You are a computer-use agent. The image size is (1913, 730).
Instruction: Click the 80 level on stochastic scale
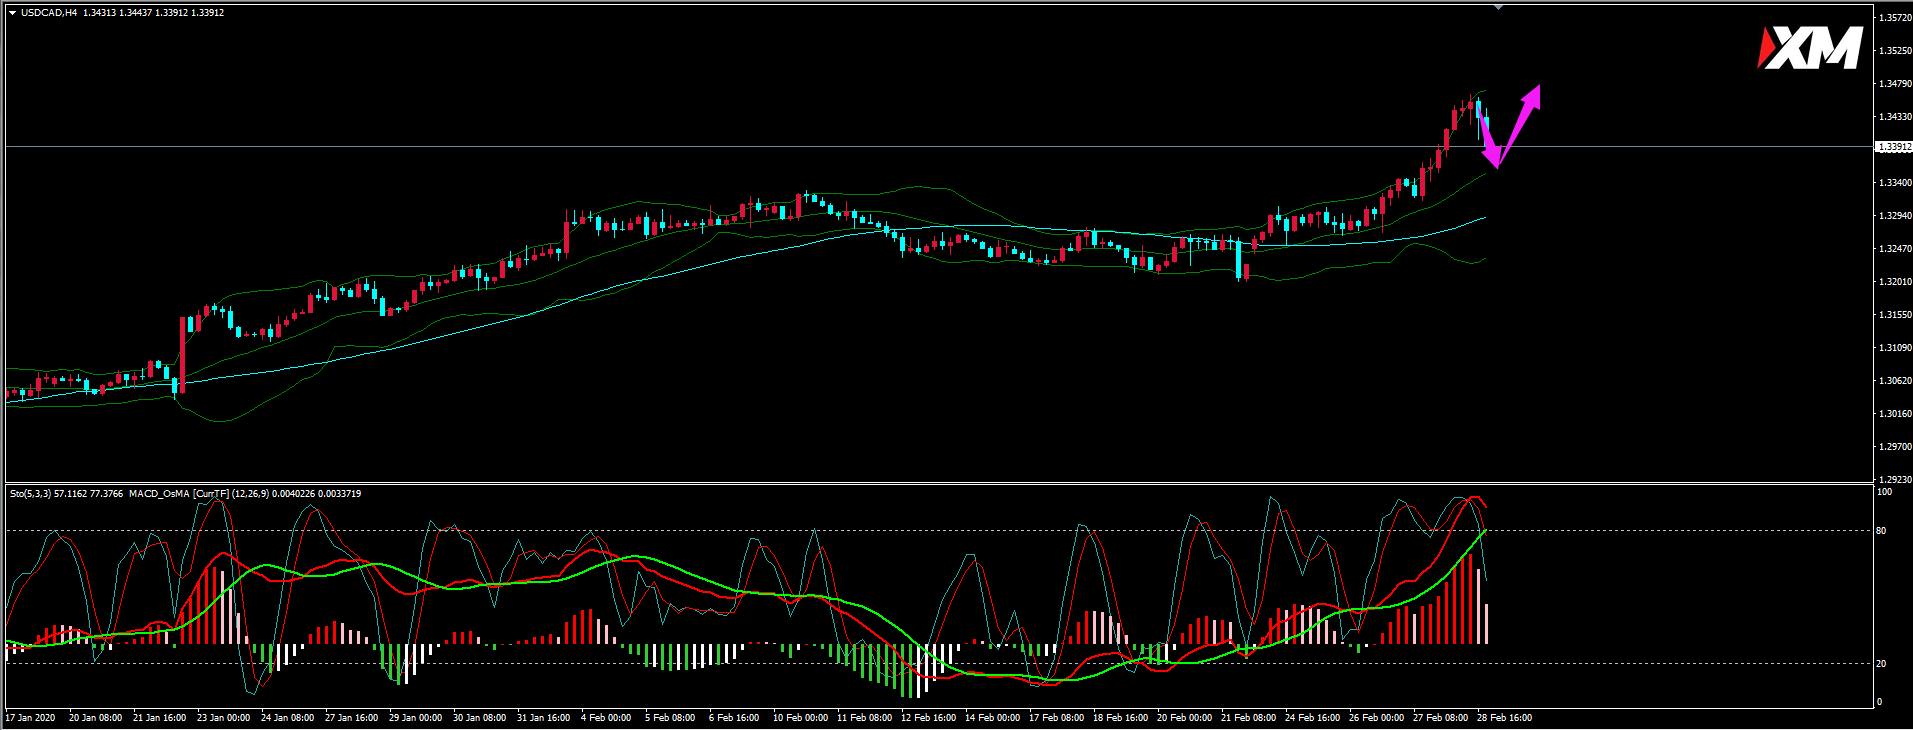1882,531
